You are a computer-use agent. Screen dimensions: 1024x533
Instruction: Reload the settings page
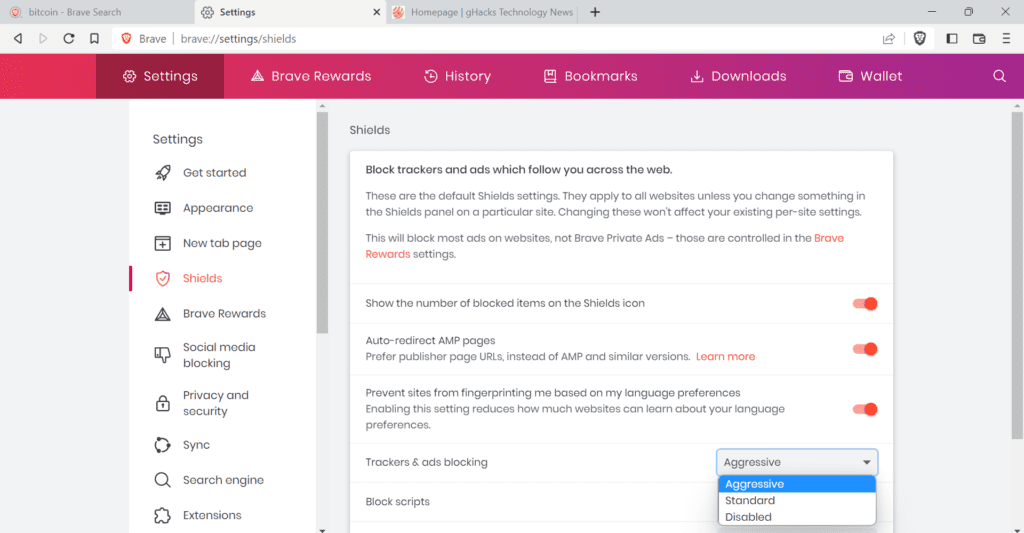[69, 39]
